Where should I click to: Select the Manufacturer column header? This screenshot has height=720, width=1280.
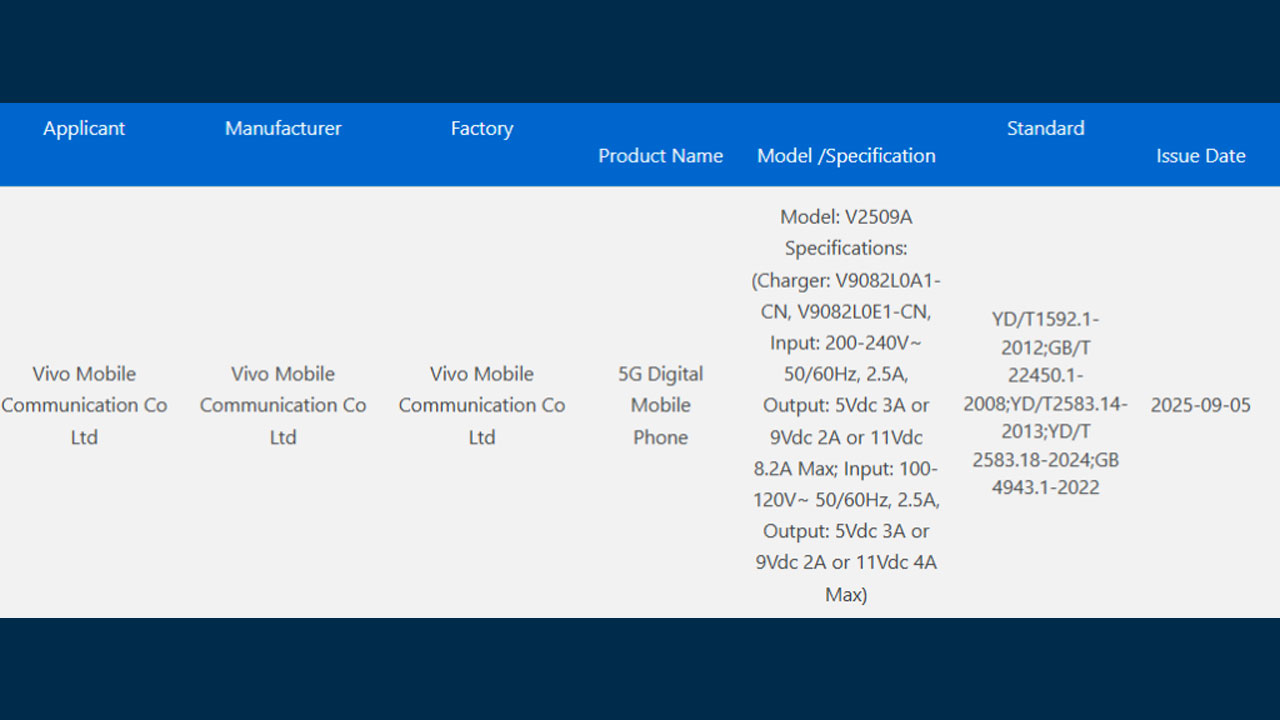pyautogui.click(x=283, y=128)
